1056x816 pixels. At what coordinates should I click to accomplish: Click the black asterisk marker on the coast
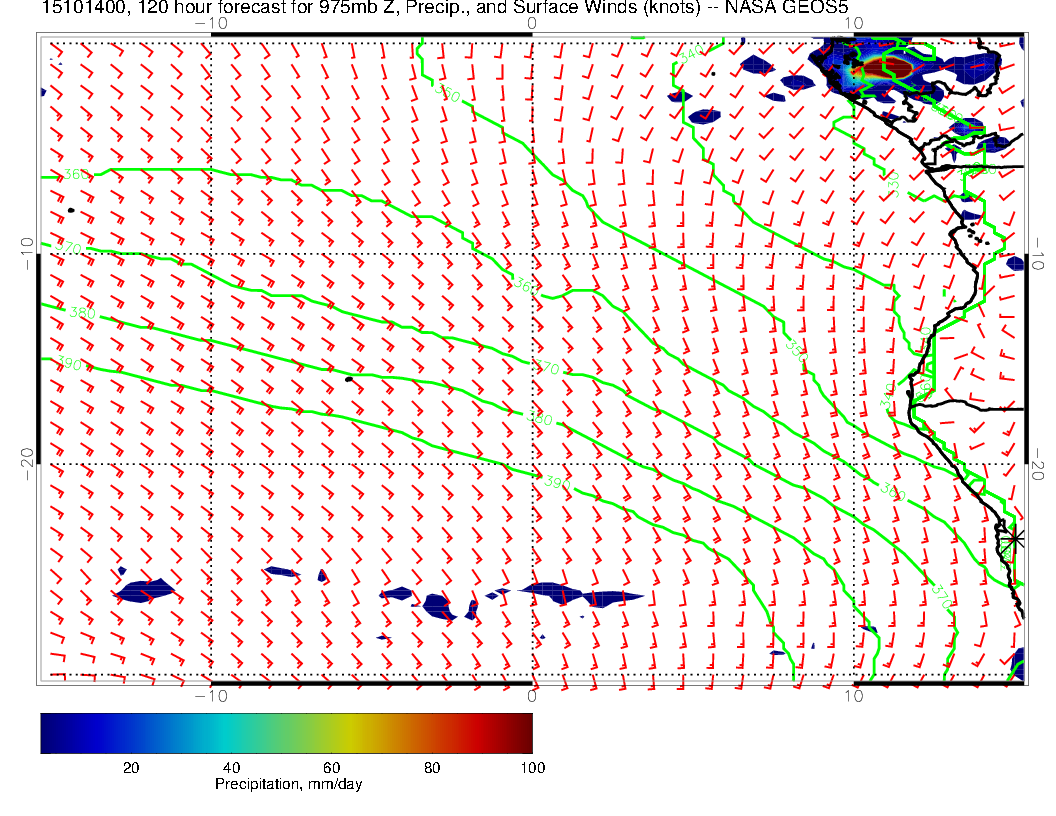tap(1015, 538)
